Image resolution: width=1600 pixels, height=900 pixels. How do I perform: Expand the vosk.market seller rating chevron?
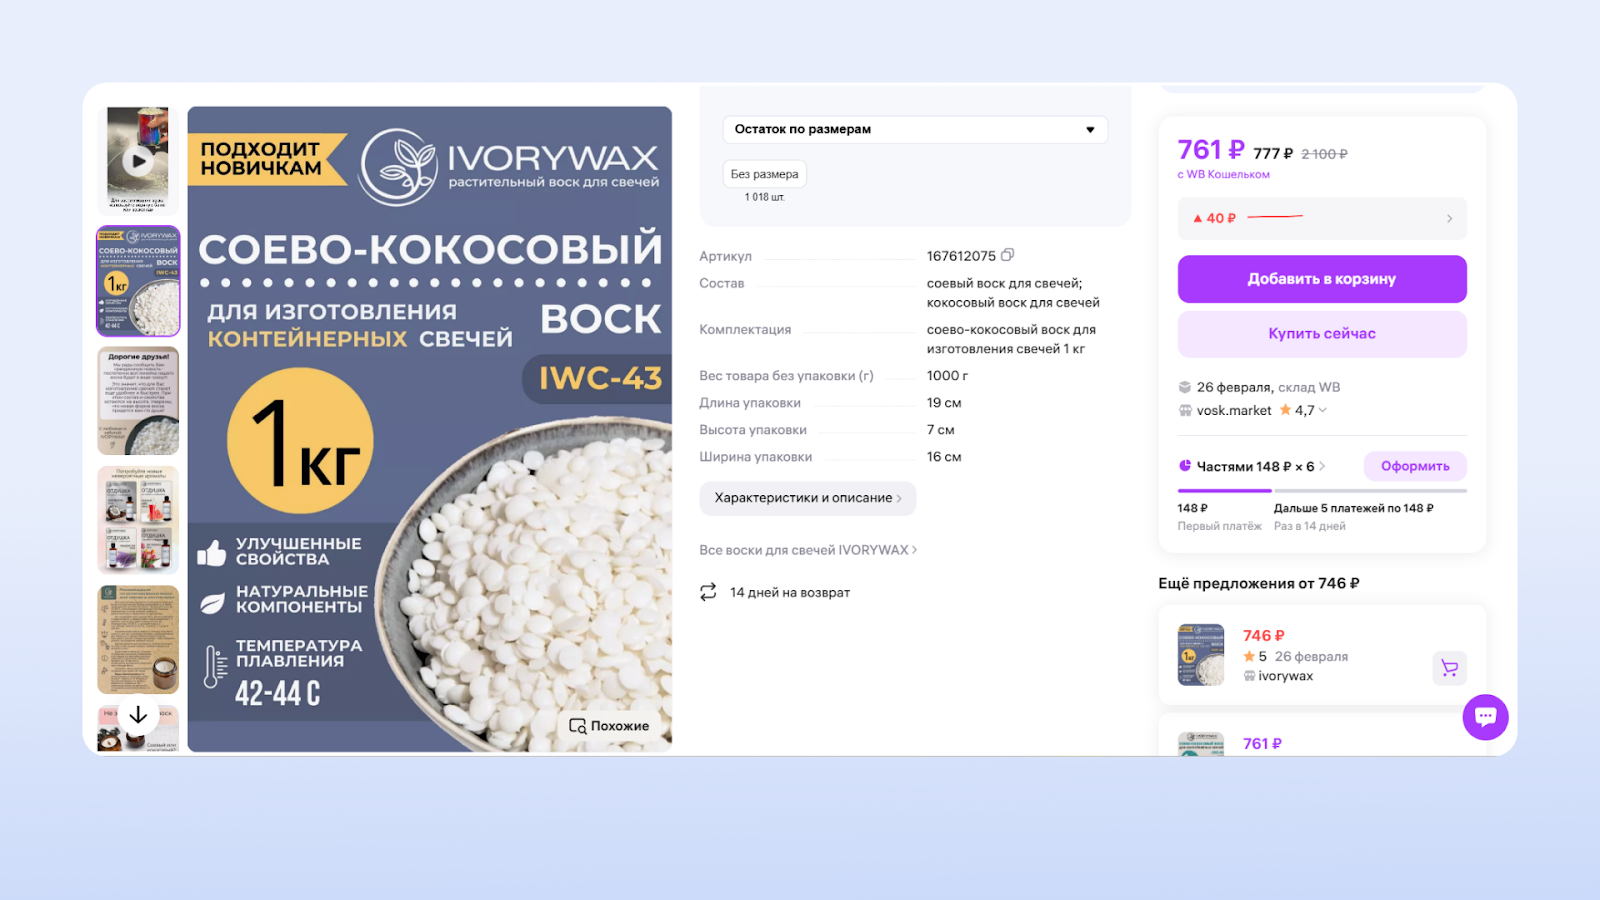click(1323, 410)
